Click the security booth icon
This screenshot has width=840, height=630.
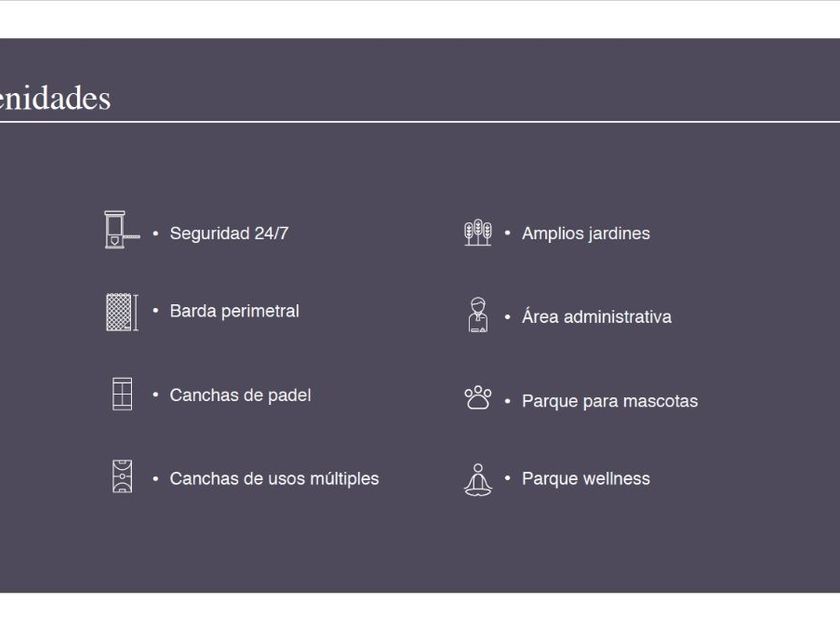pos(121,230)
